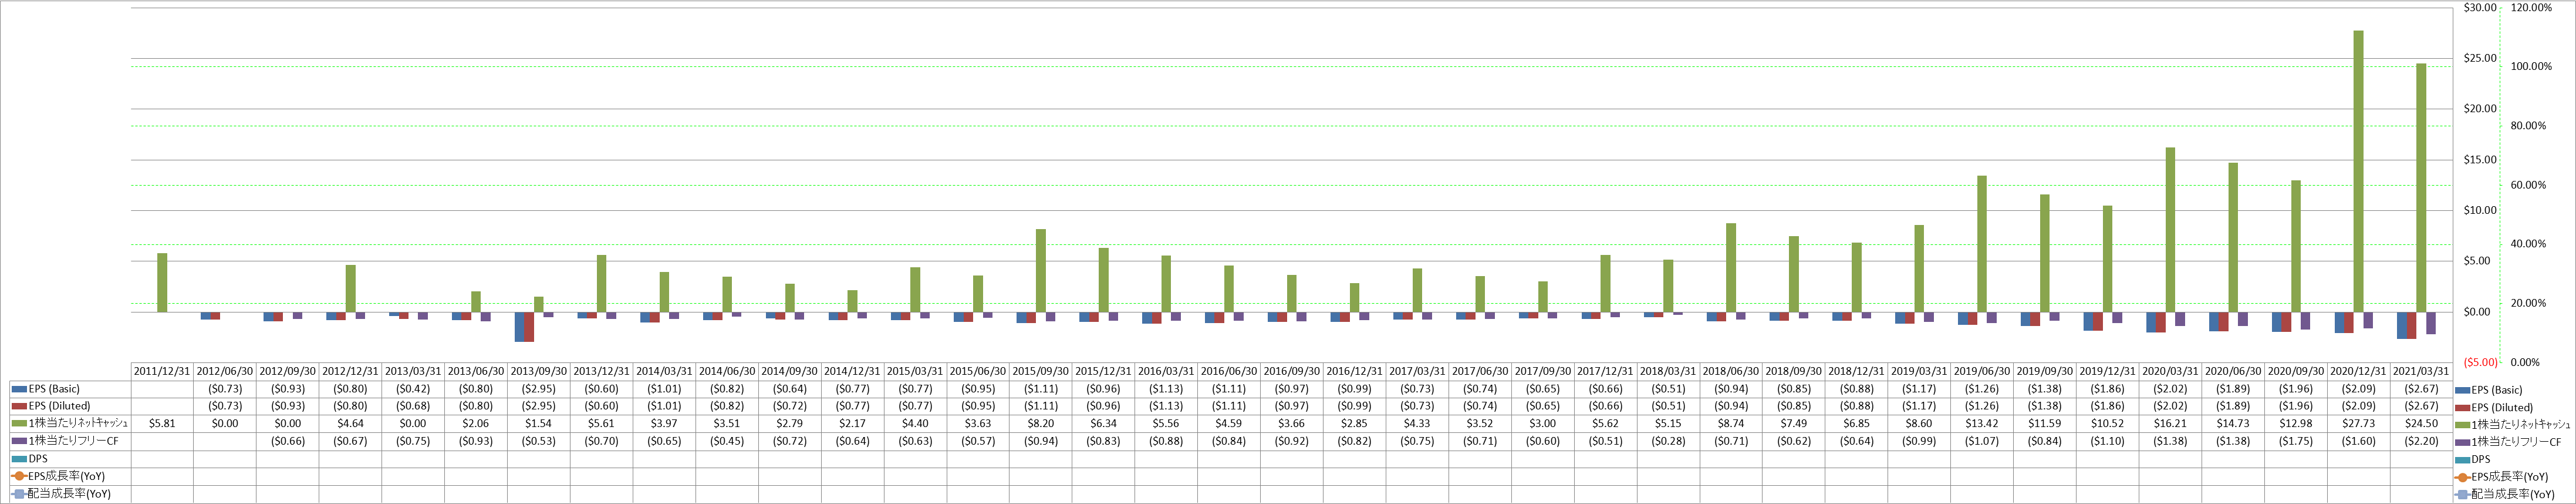Select the 2018/06/30 date column header
2576x504 pixels.
tap(1730, 371)
